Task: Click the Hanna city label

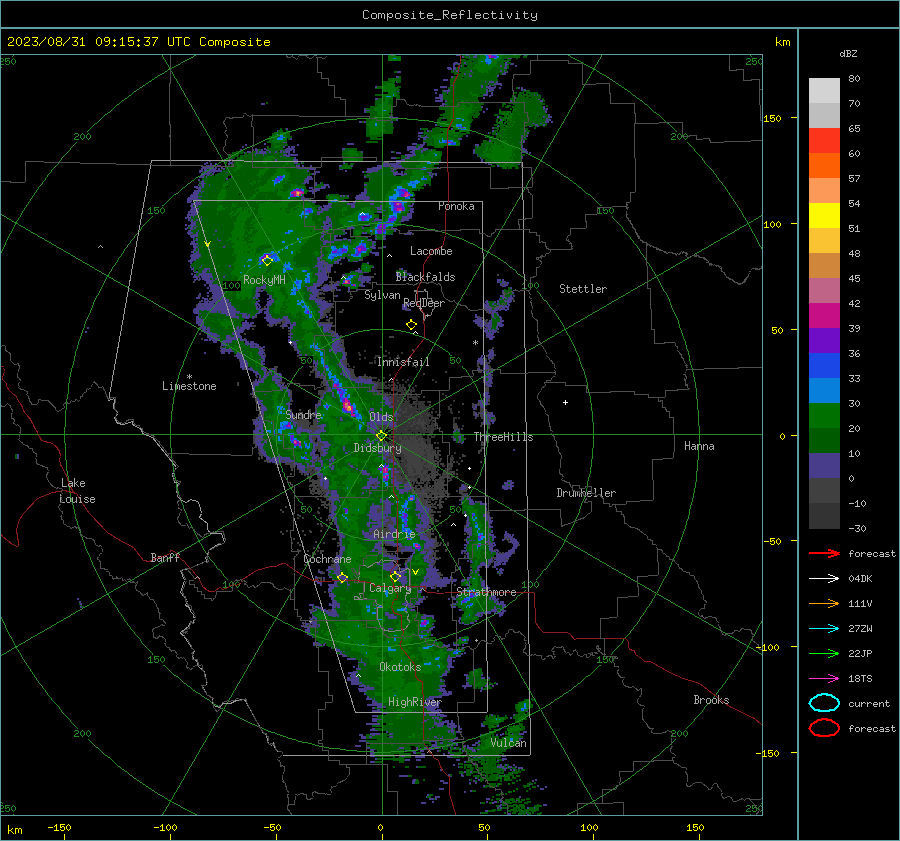Action: [699, 446]
